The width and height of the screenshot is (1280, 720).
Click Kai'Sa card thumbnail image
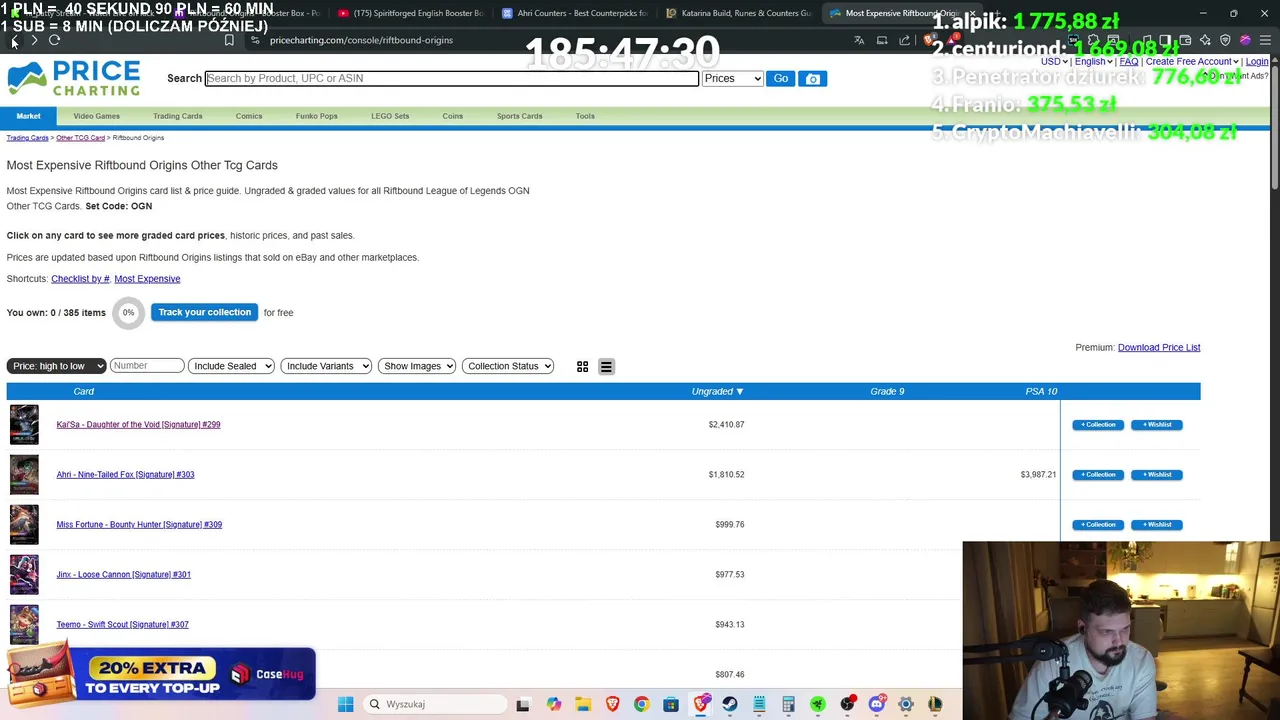coord(24,424)
